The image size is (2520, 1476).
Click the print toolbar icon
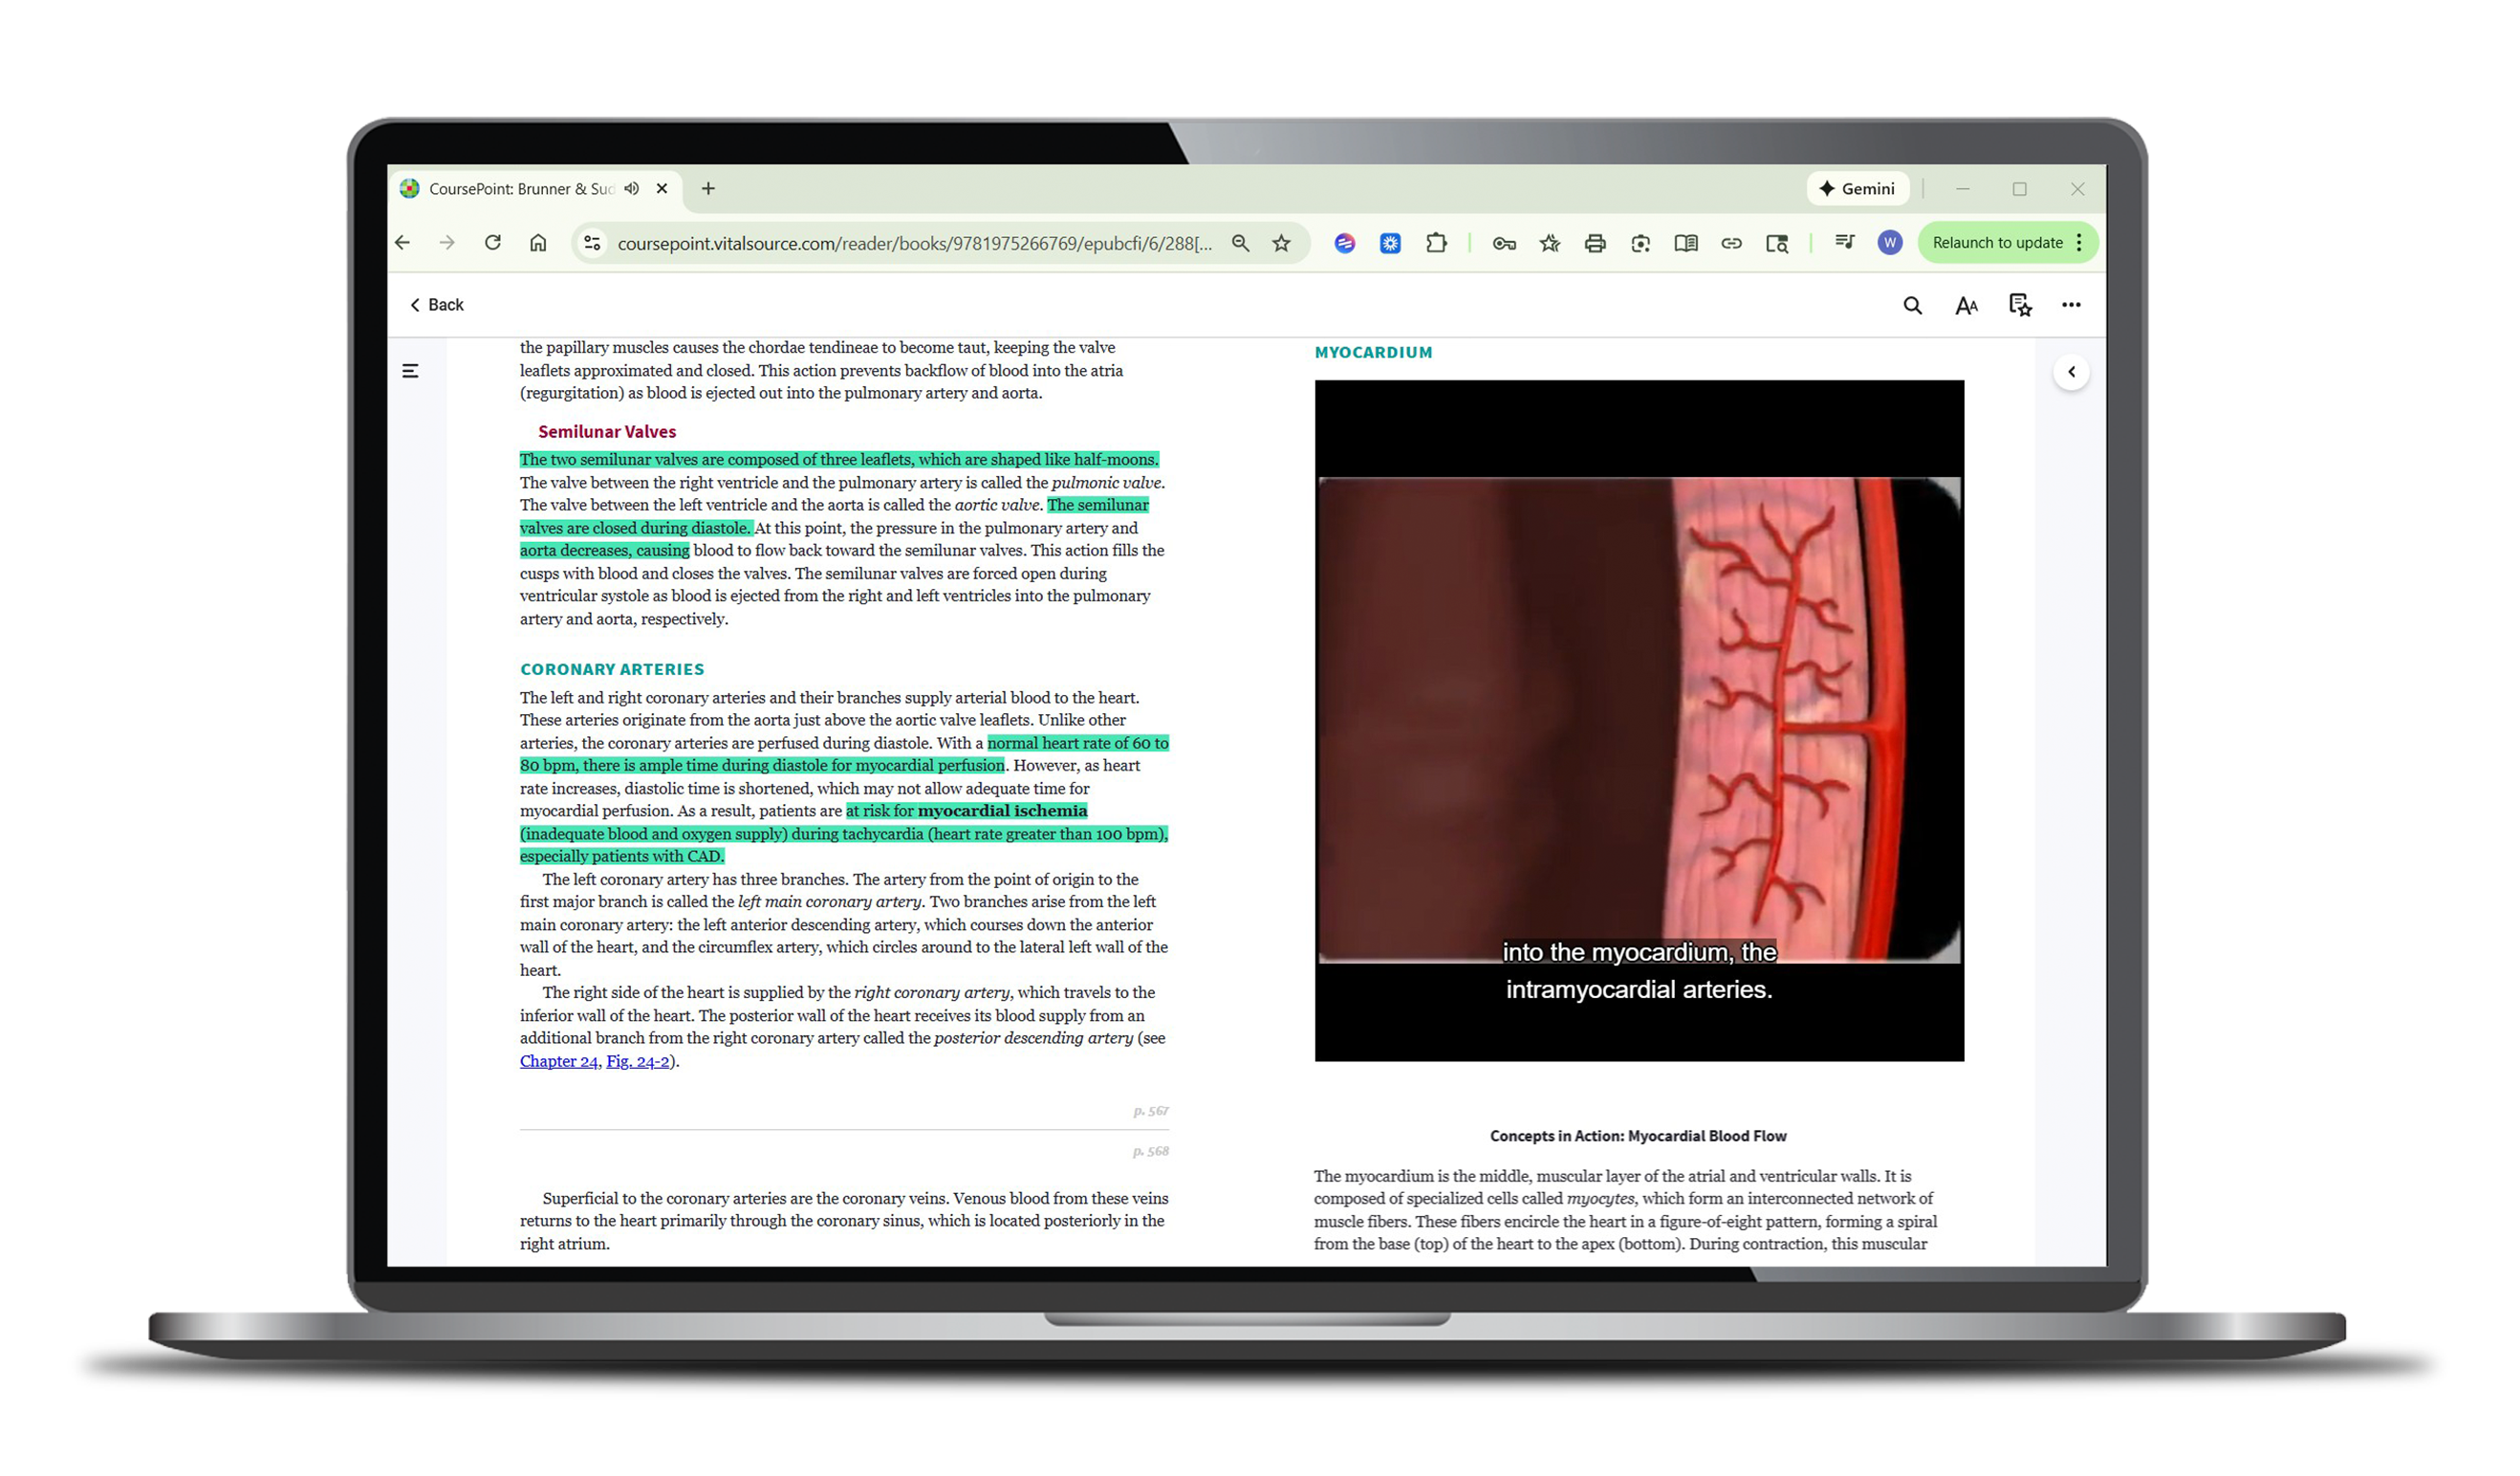pos(1595,243)
